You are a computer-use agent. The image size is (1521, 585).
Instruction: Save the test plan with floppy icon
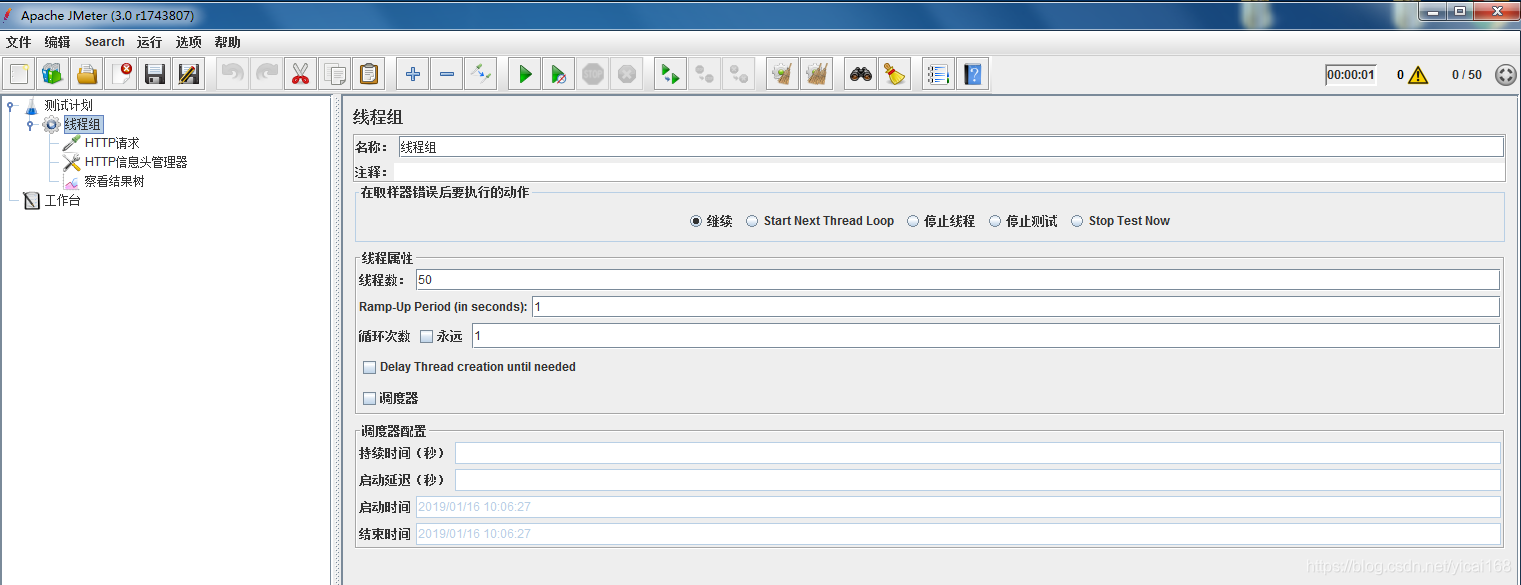(x=155, y=74)
